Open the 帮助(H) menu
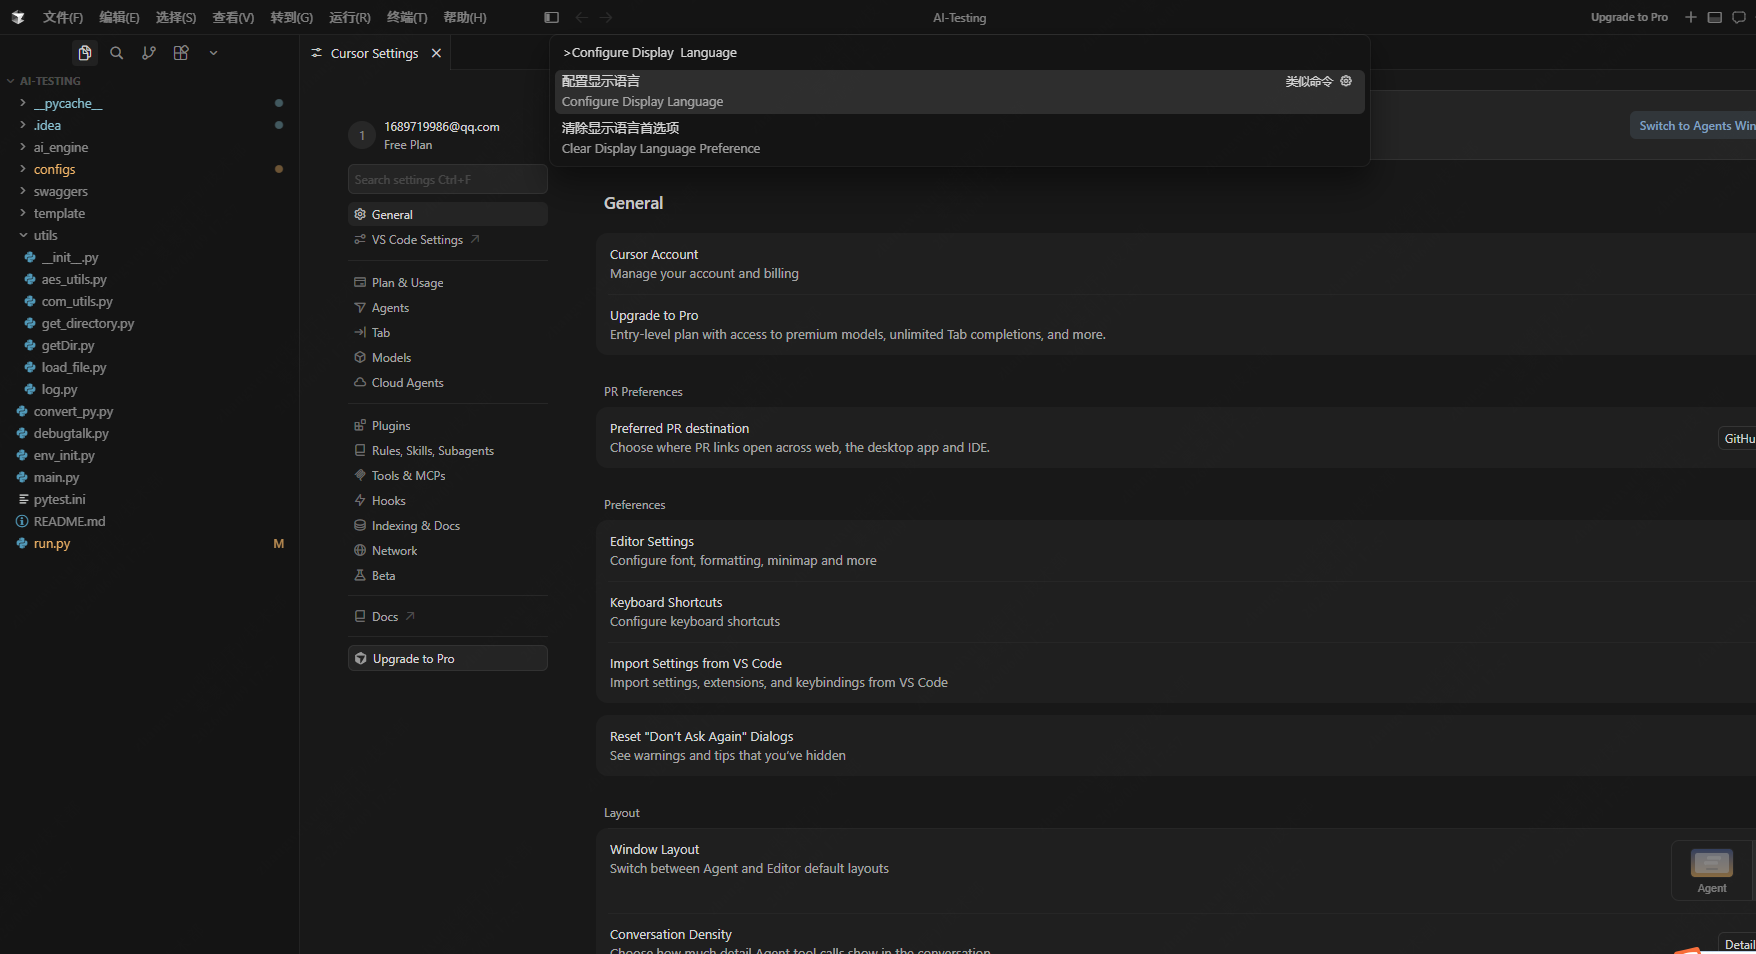1756x954 pixels. click(x=465, y=17)
